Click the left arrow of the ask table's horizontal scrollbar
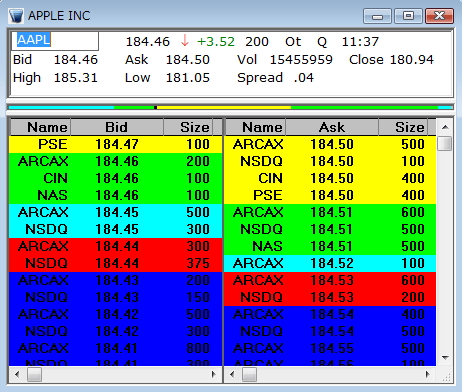This screenshot has height=392, width=462. click(x=232, y=374)
